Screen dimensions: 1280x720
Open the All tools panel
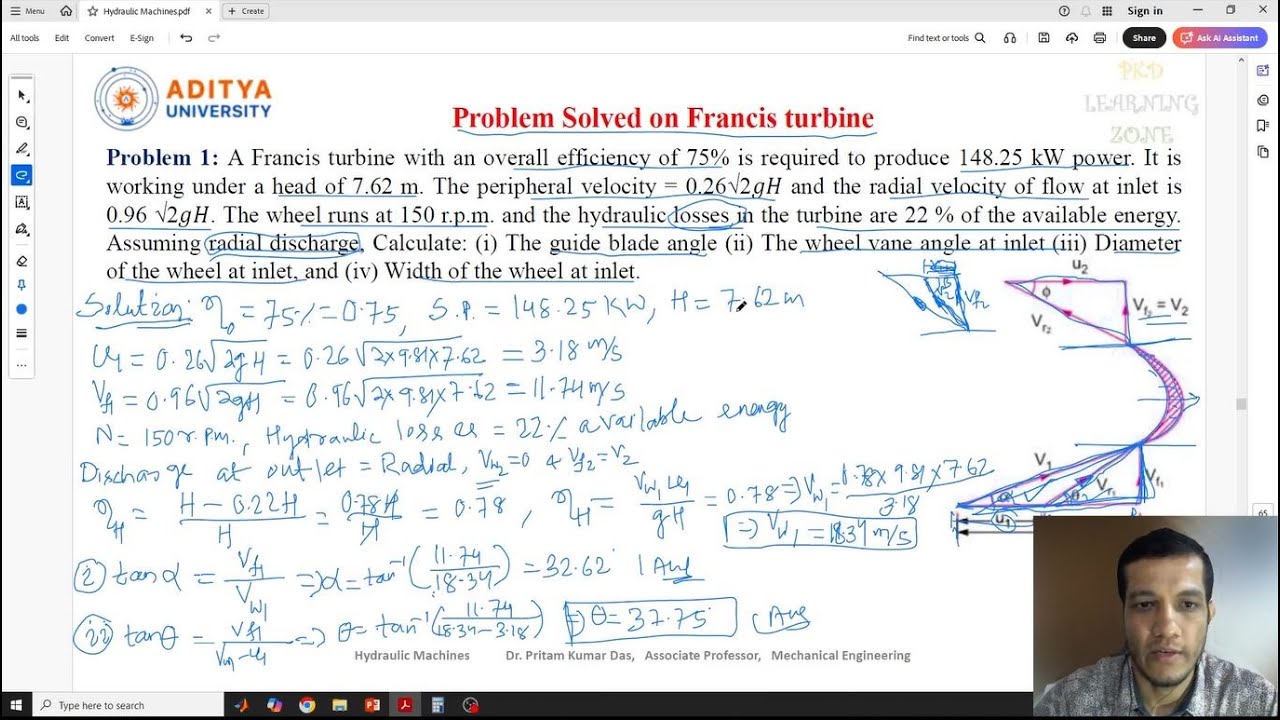click(x=24, y=38)
